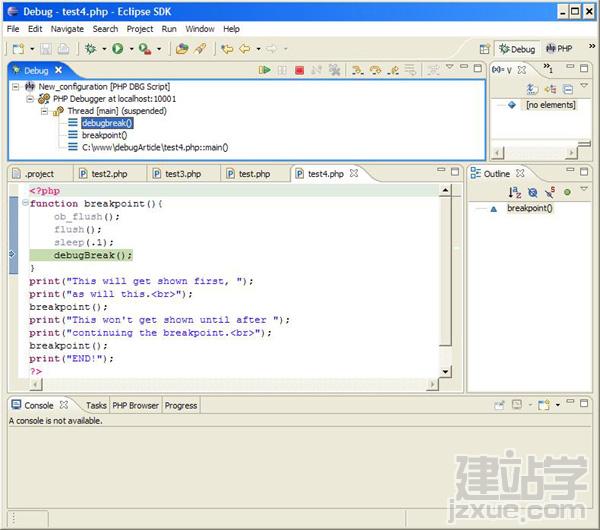The image size is (600, 530).
Task: Collapse the Thread [main] node
Action: [44, 111]
